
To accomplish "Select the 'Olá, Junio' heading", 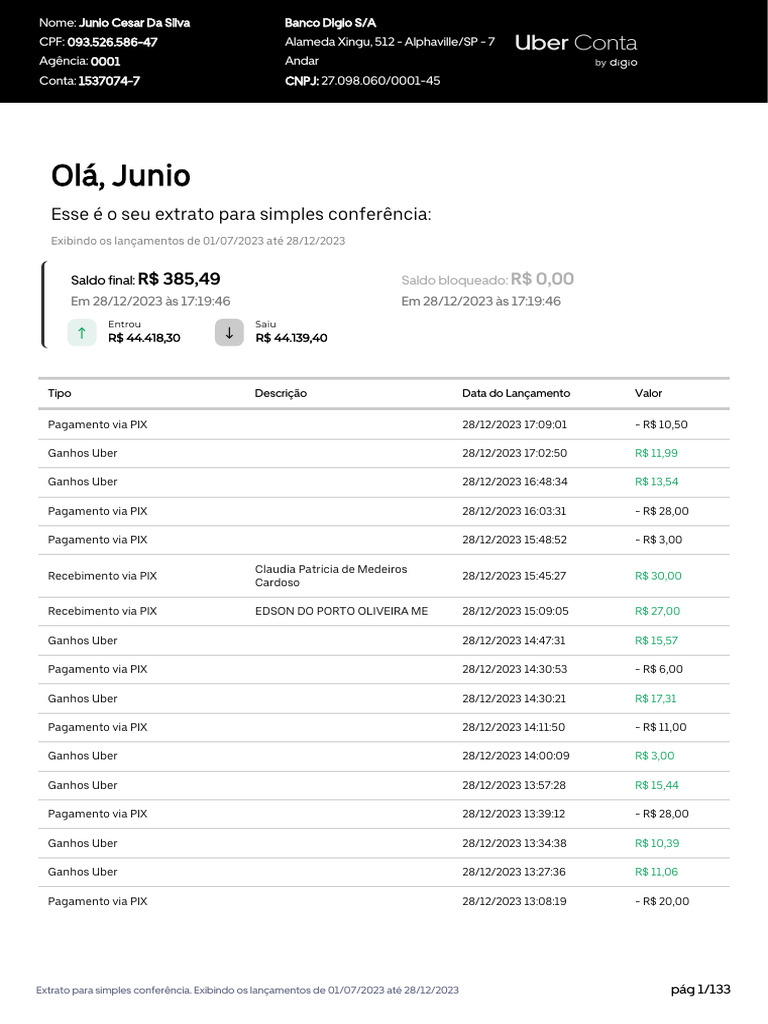I will pyautogui.click(x=121, y=176).
